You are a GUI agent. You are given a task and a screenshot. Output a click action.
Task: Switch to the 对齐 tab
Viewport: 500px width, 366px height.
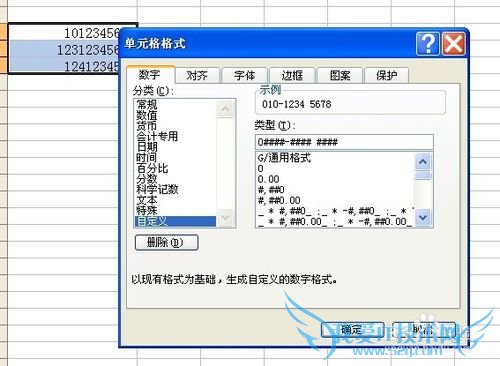click(197, 75)
